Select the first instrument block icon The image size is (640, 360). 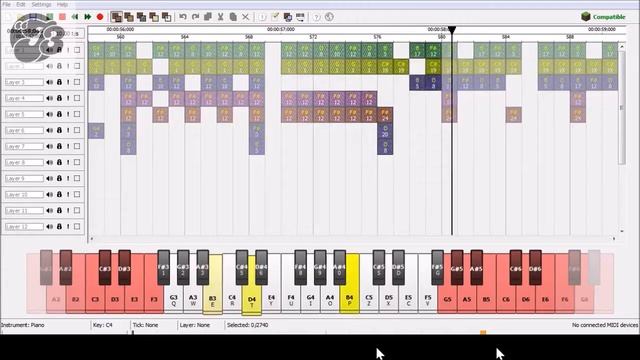(x=116, y=17)
